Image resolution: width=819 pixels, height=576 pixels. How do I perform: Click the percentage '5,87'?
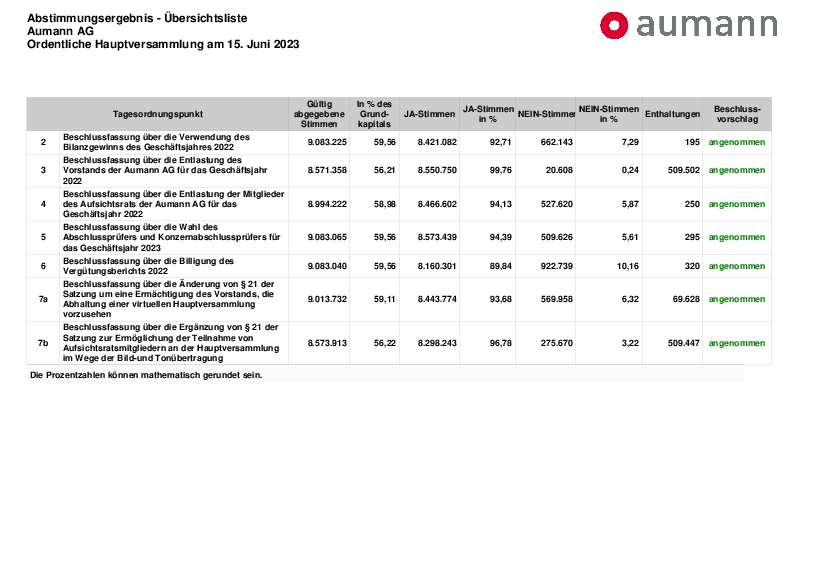tap(630, 204)
